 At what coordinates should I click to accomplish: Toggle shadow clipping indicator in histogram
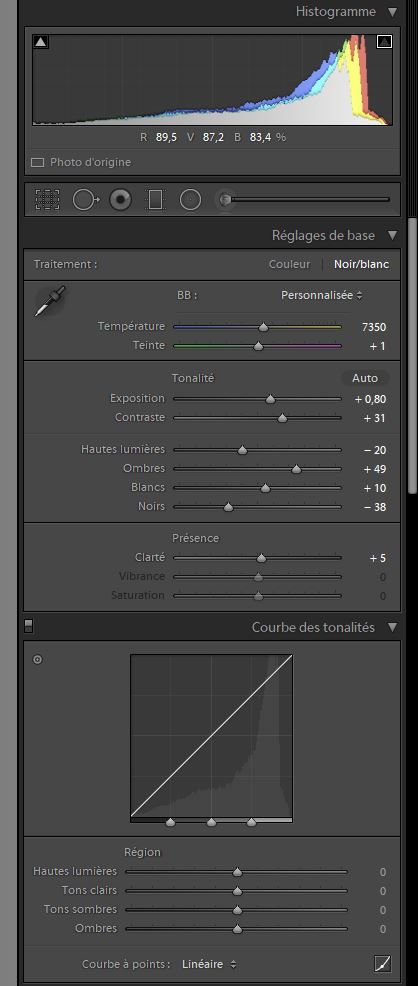[41, 42]
